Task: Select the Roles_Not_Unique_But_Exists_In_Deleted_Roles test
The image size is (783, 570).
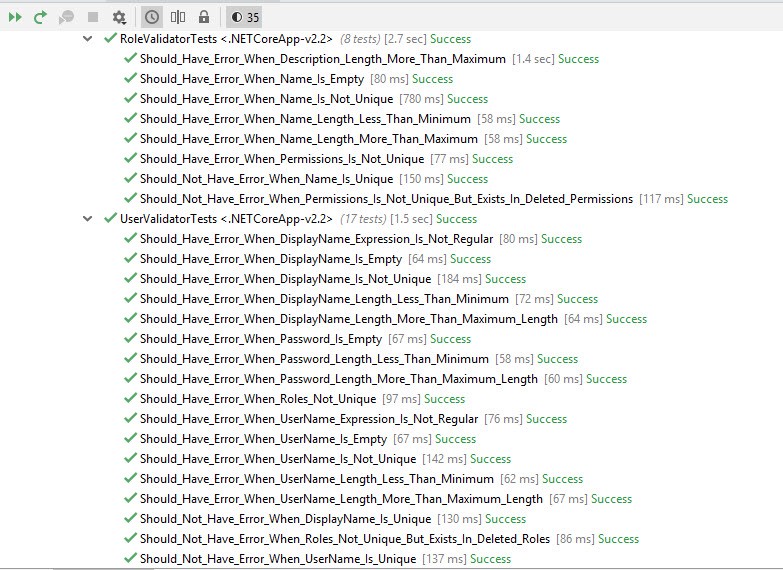Action: point(345,539)
